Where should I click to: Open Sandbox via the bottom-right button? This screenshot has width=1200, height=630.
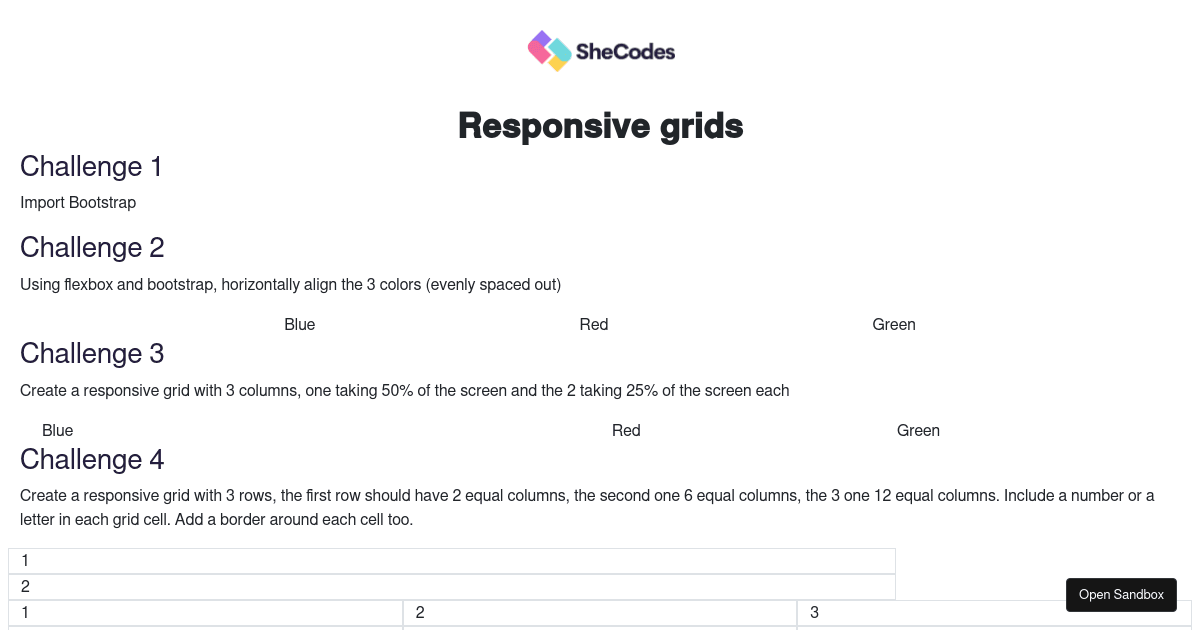[x=1121, y=594]
